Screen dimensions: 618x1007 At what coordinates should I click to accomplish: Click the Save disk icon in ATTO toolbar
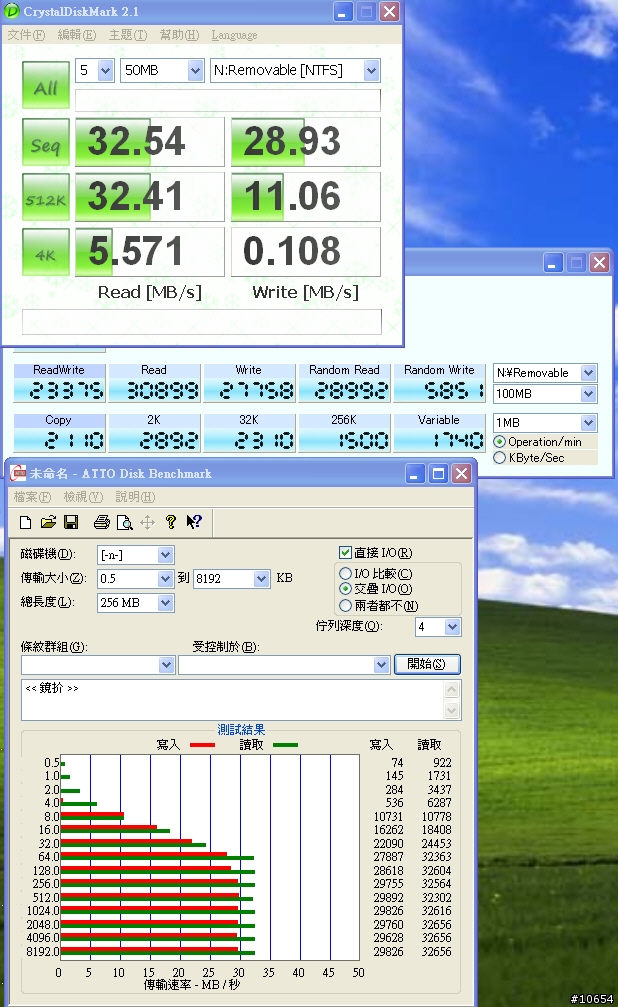point(71,522)
